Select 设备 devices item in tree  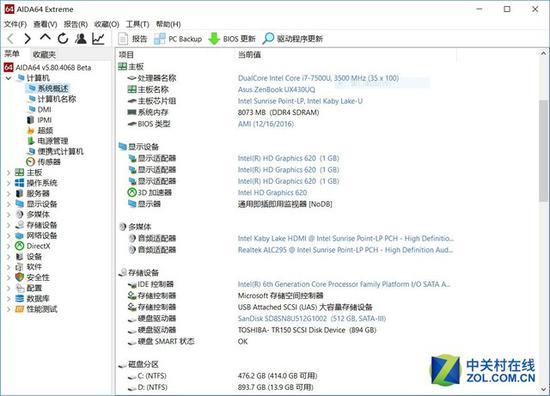click(x=28, y=257)
